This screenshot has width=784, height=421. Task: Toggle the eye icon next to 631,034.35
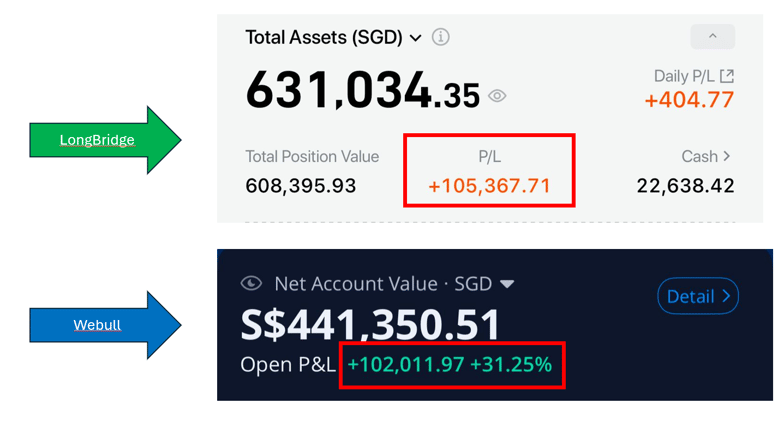coord(497,96)
